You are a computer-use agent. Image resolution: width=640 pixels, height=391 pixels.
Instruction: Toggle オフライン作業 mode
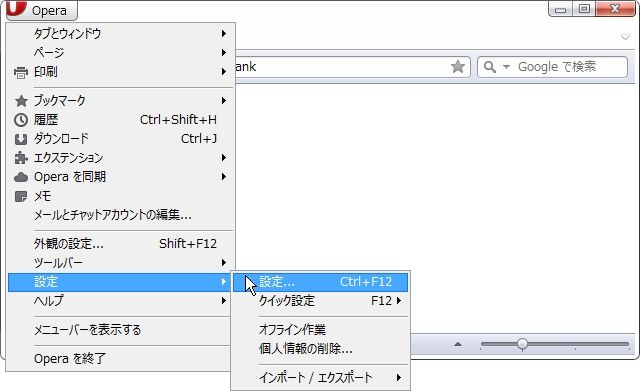320,330
